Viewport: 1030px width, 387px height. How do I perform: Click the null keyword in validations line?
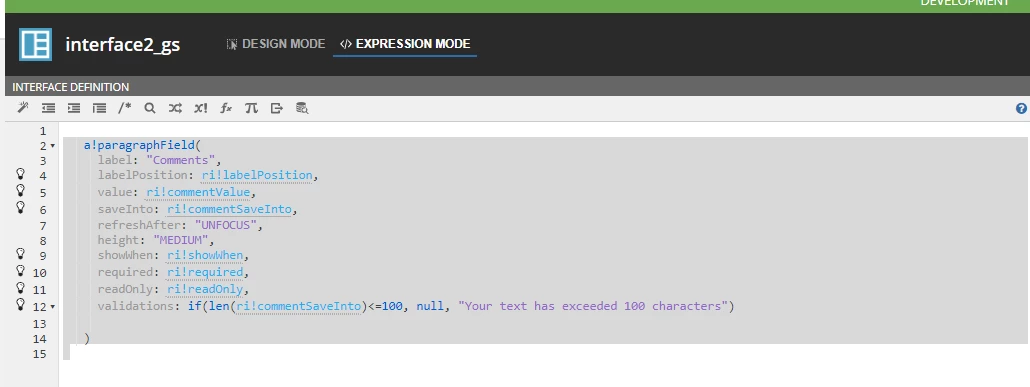click(429, 306)
